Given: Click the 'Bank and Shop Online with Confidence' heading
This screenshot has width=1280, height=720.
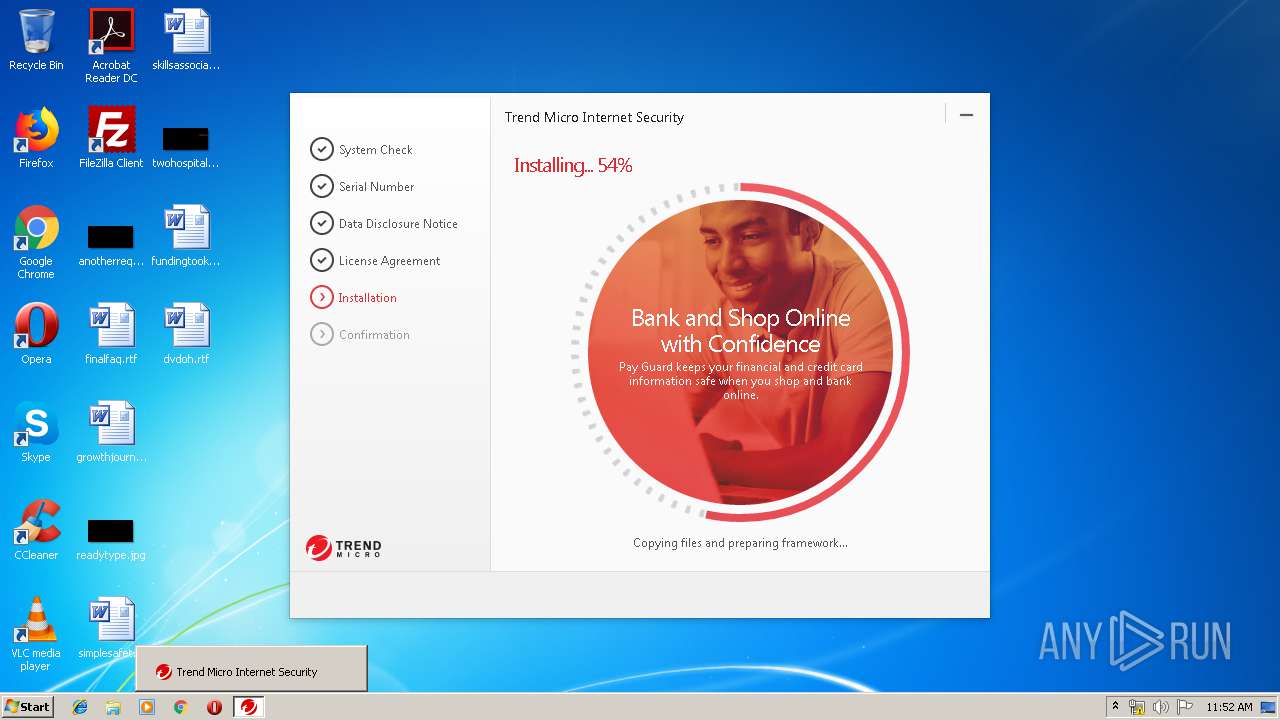Looking at the screenshot, I should click(x=740, y=331).
